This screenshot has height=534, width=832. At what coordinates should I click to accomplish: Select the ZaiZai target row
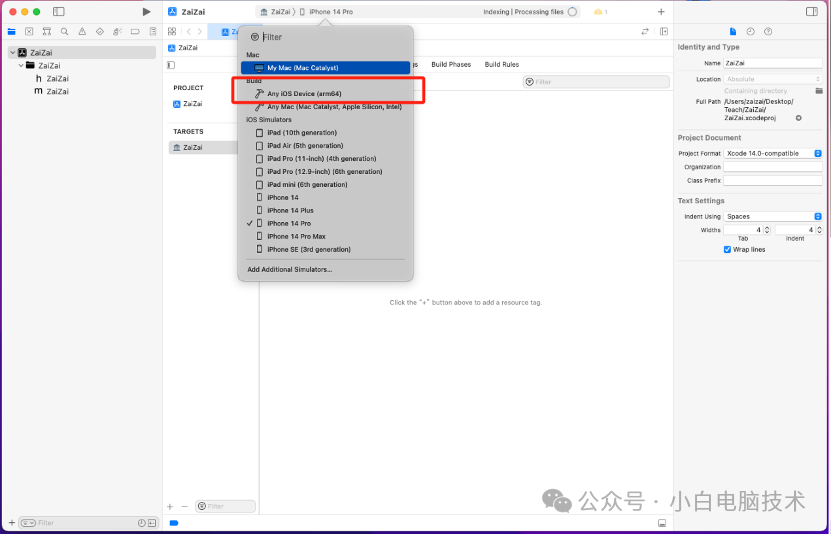pyautogui.click(x=203, y=148)
